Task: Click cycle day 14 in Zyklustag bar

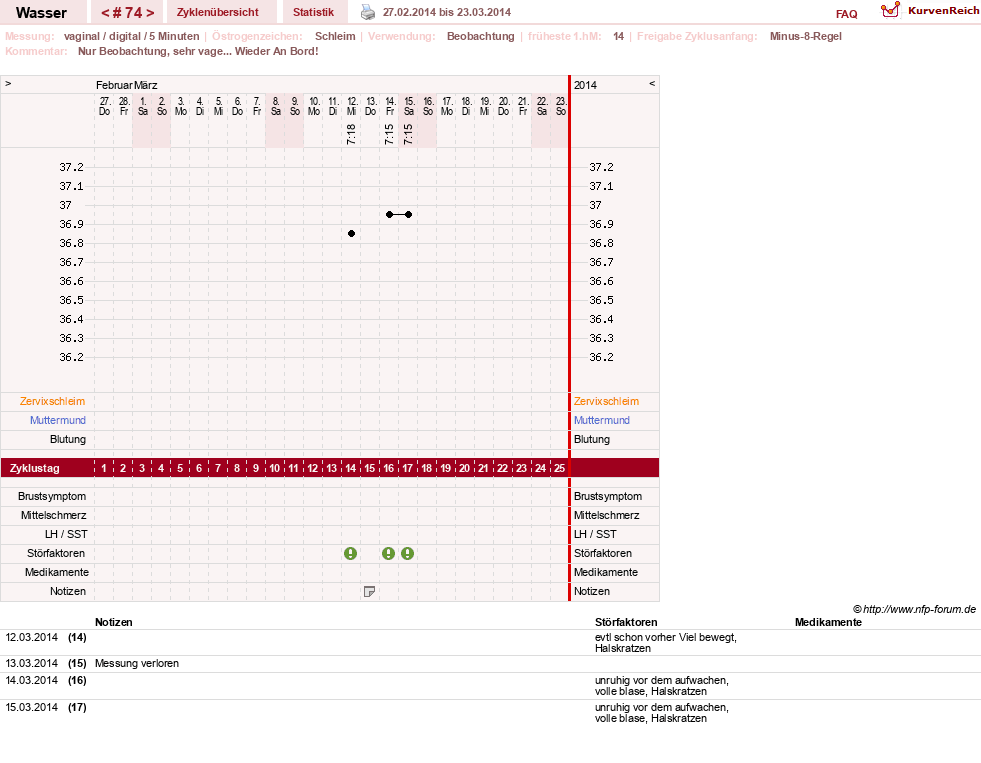Action: [x=350, y=468]
